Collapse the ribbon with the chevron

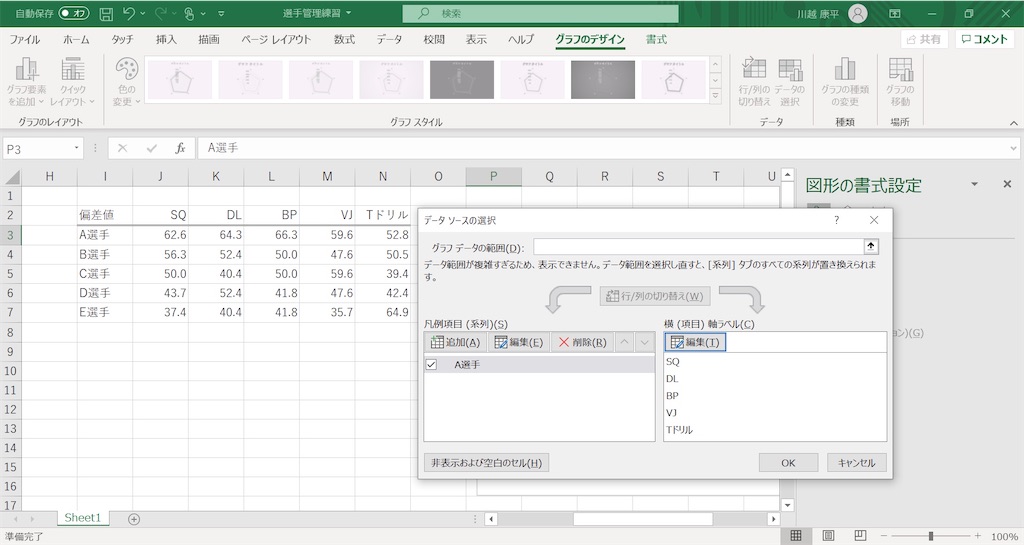1014,123
